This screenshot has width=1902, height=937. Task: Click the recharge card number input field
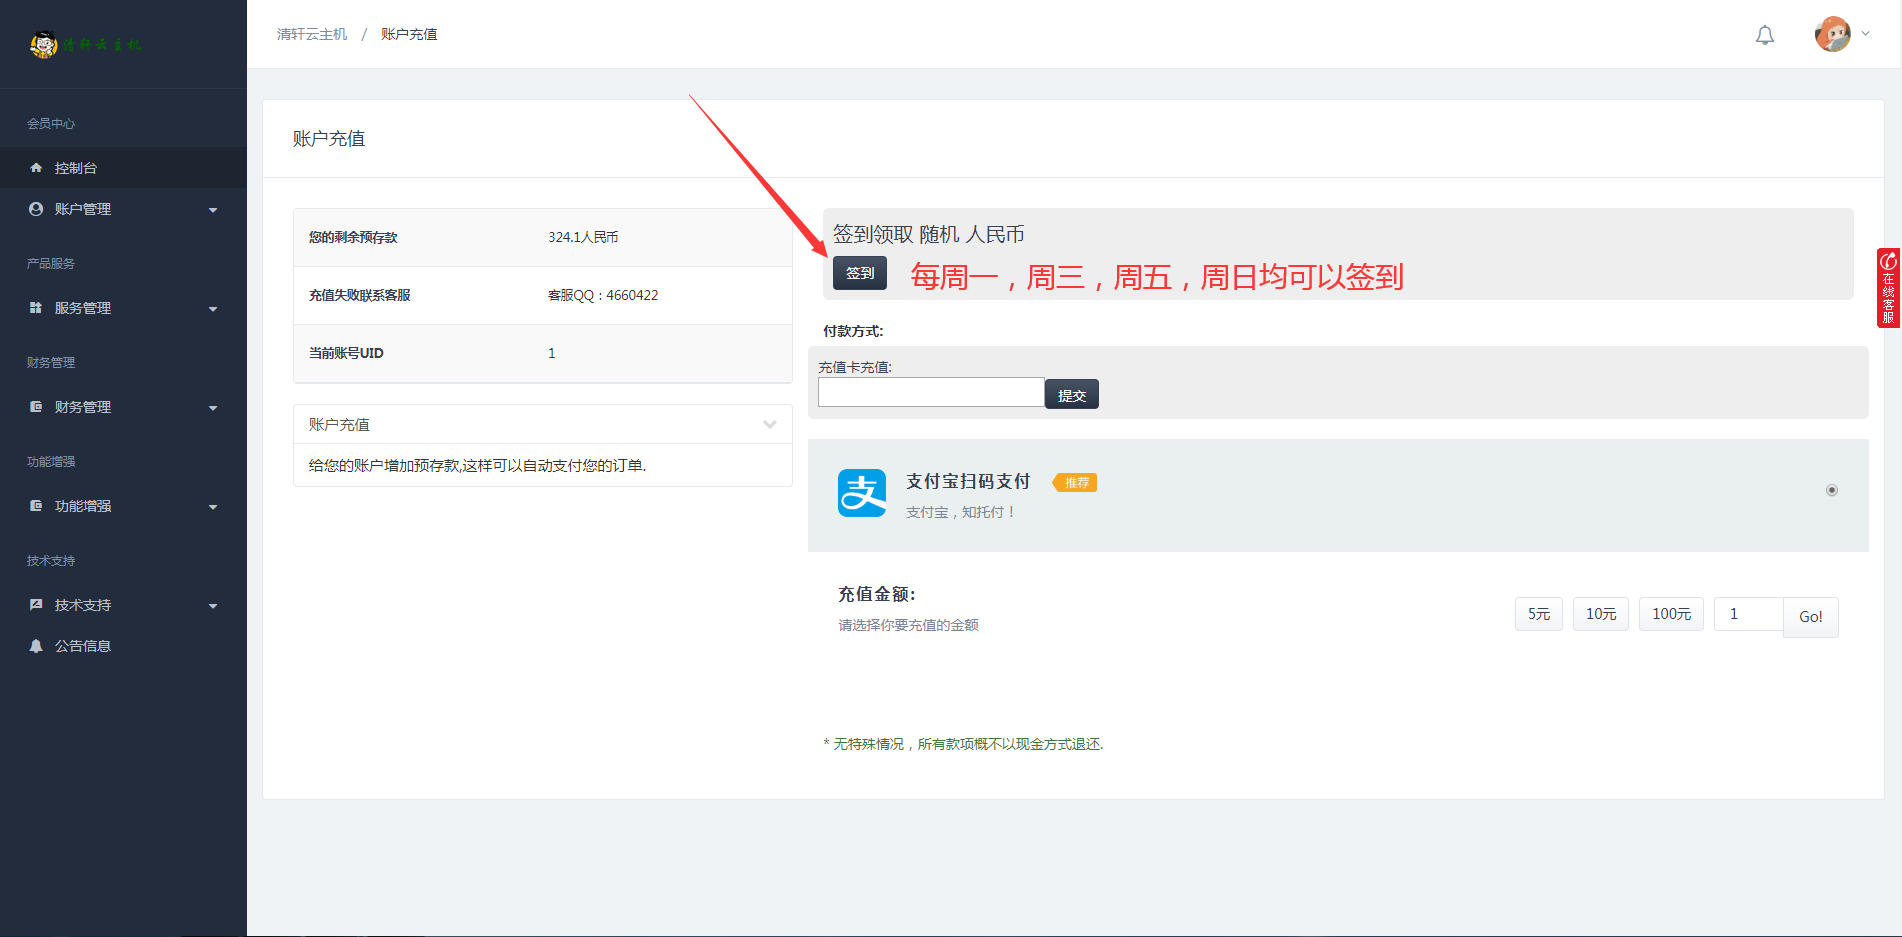click(x=931, y=392)
